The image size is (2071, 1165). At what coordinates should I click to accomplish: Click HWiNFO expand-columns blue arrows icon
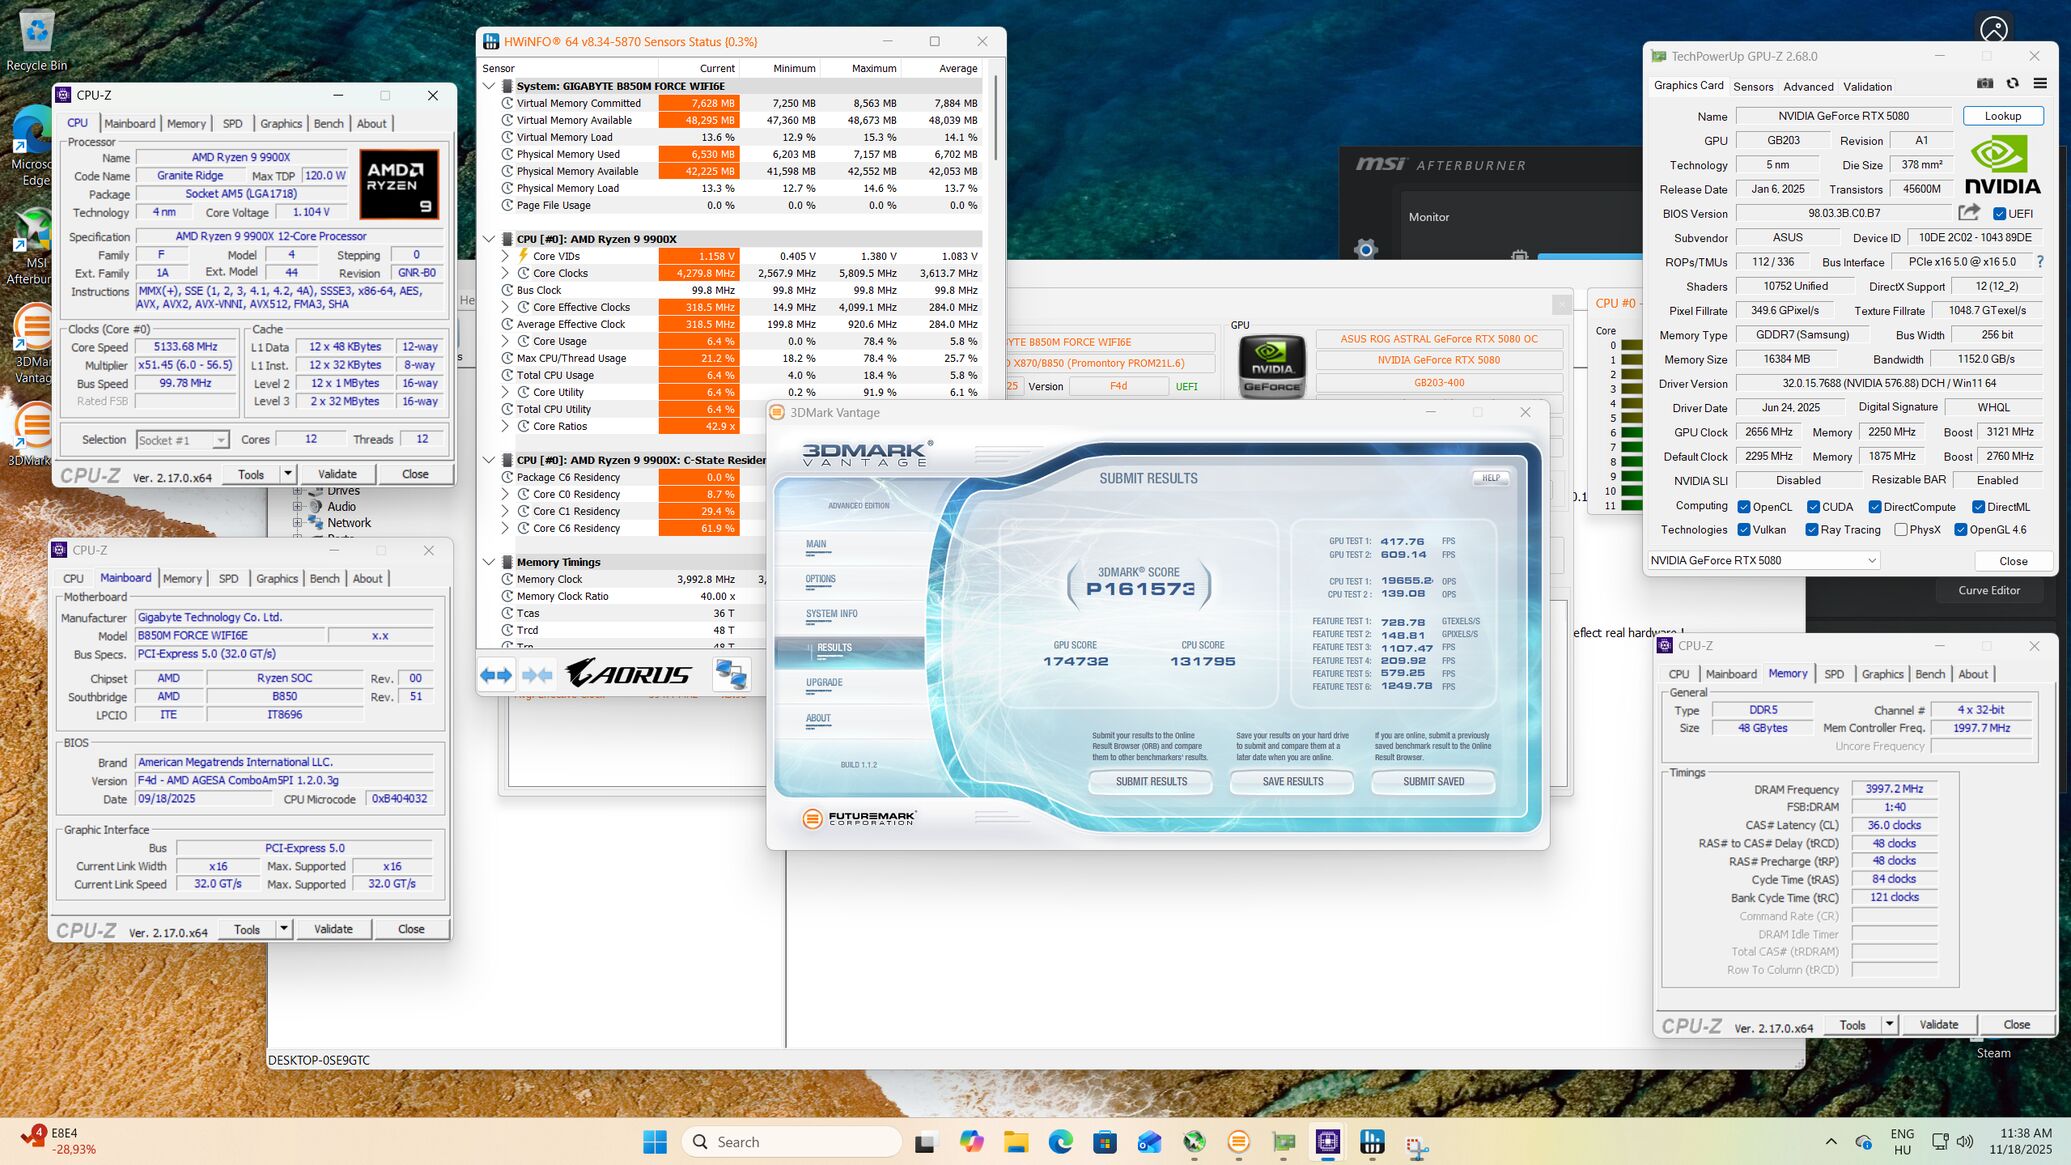click(x=496, y=675)
